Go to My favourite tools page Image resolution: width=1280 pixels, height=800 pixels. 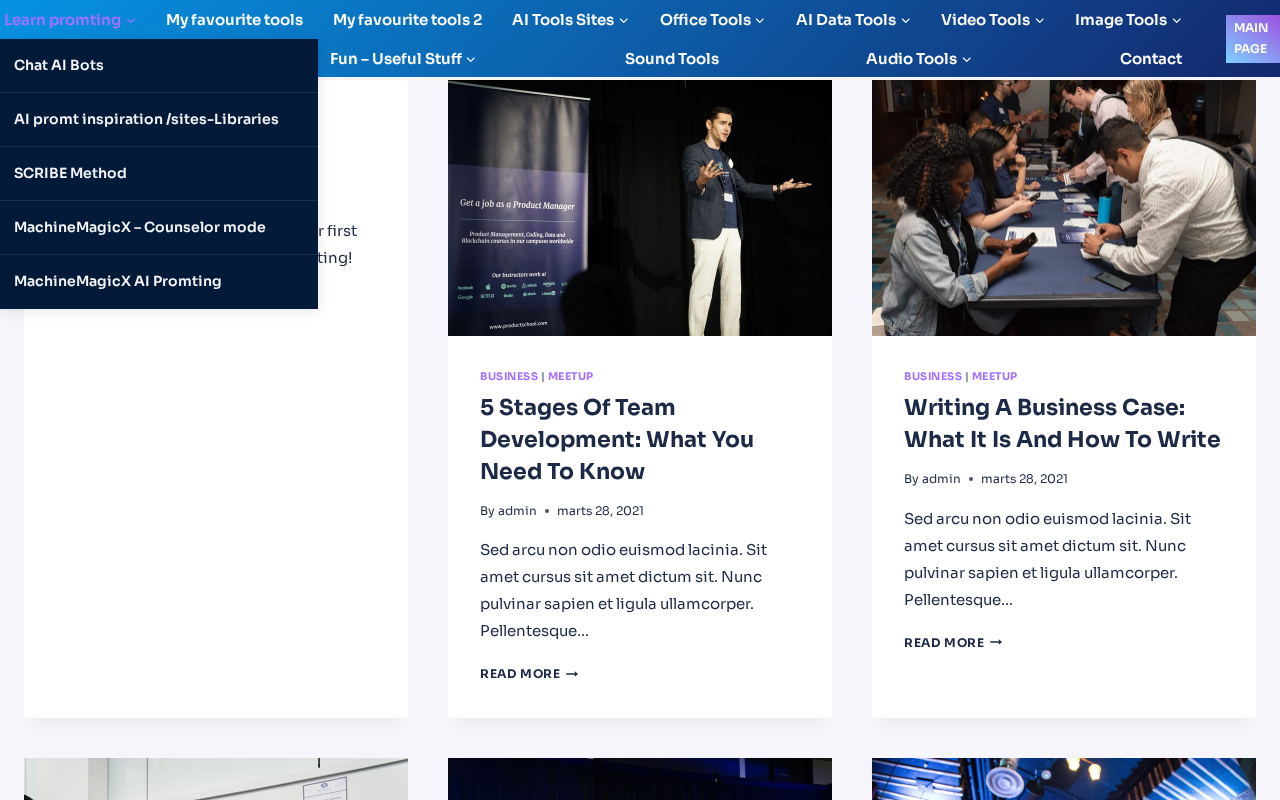coord(234,20)
